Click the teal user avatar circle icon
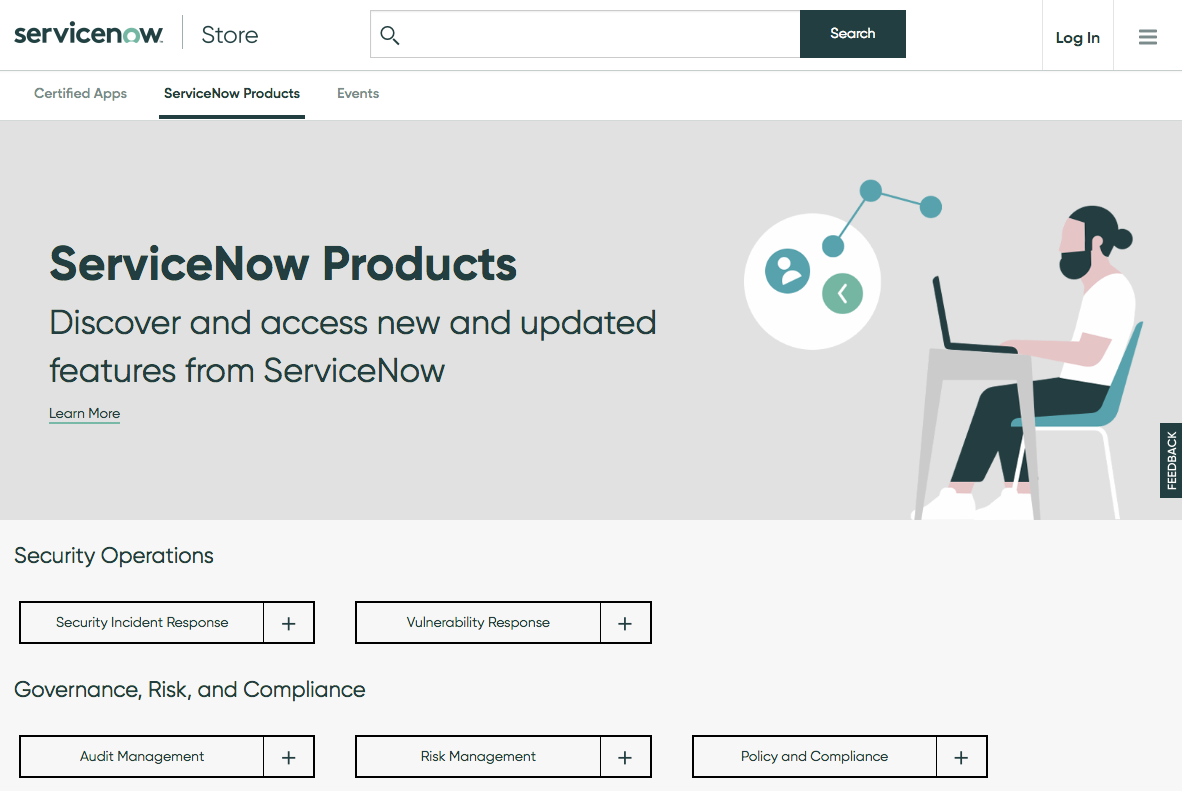The height and width of the screenshot is (791, 1182). (788, 271)
